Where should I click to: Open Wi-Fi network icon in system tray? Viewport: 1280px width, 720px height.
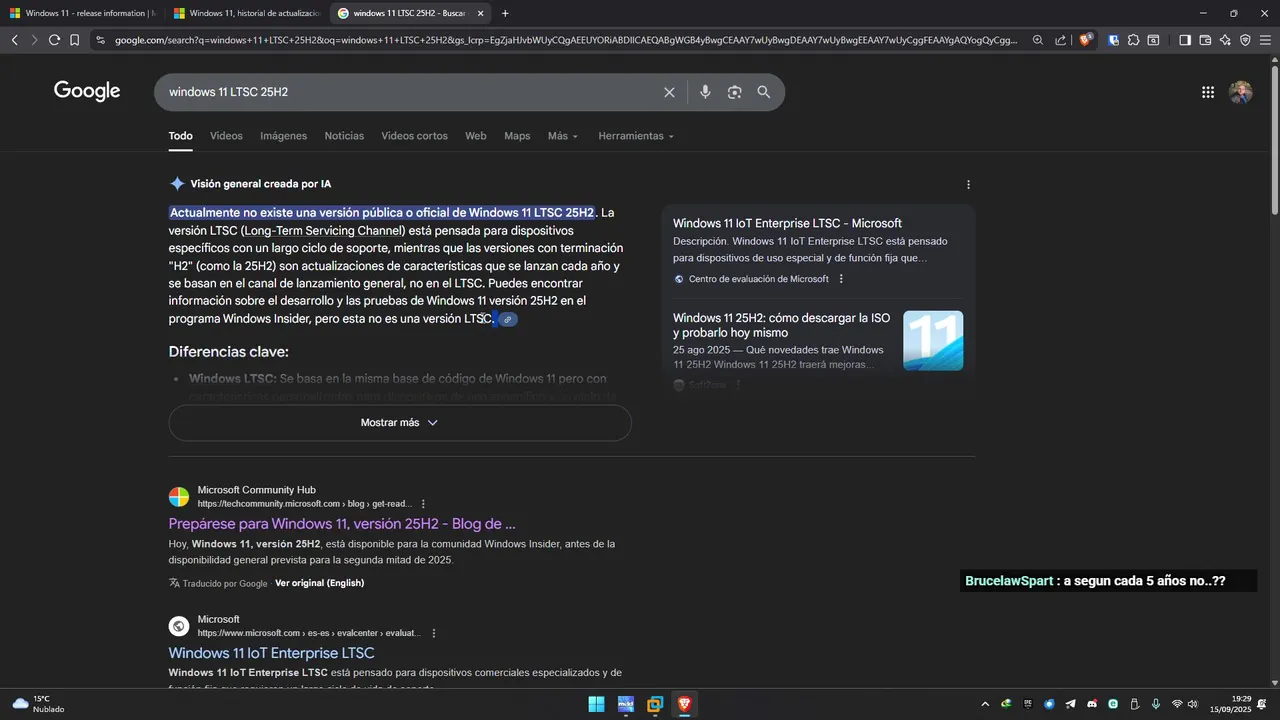point(1177,704)
